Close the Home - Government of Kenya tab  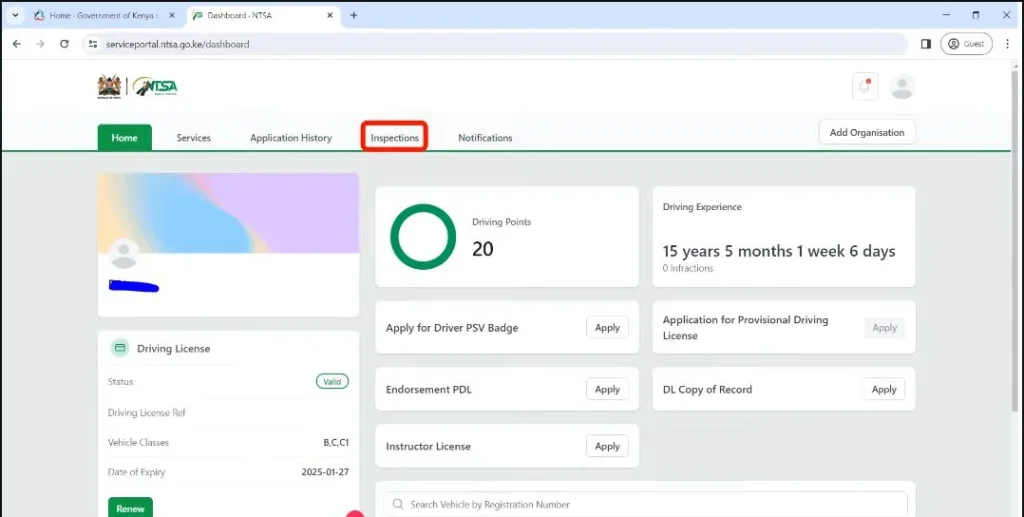(x=172, y=15)
